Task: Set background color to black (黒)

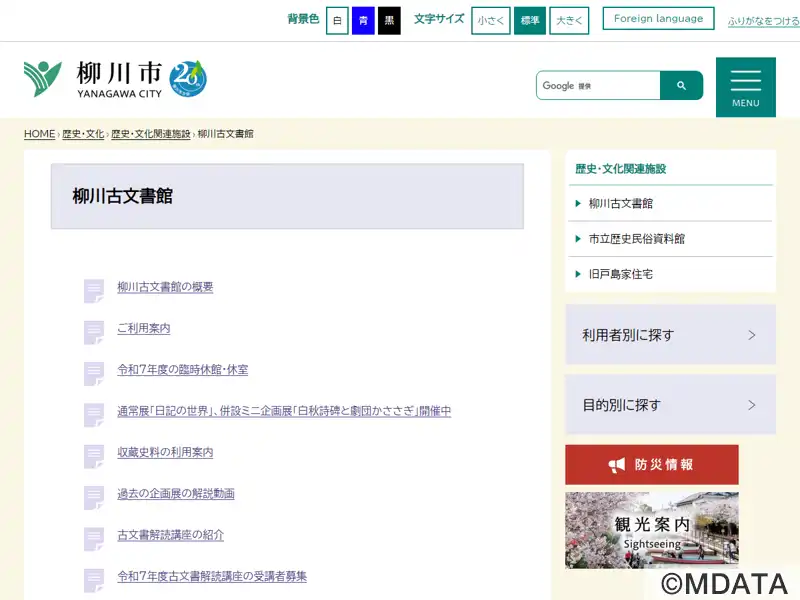Action: tap(389, 20)
